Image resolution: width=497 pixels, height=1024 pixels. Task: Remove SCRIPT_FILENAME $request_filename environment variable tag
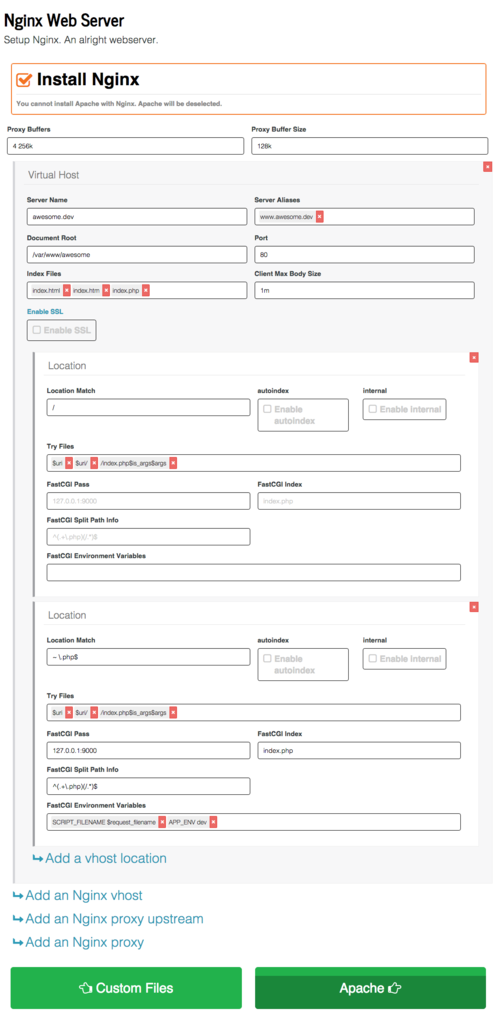[x=162, y=822]
